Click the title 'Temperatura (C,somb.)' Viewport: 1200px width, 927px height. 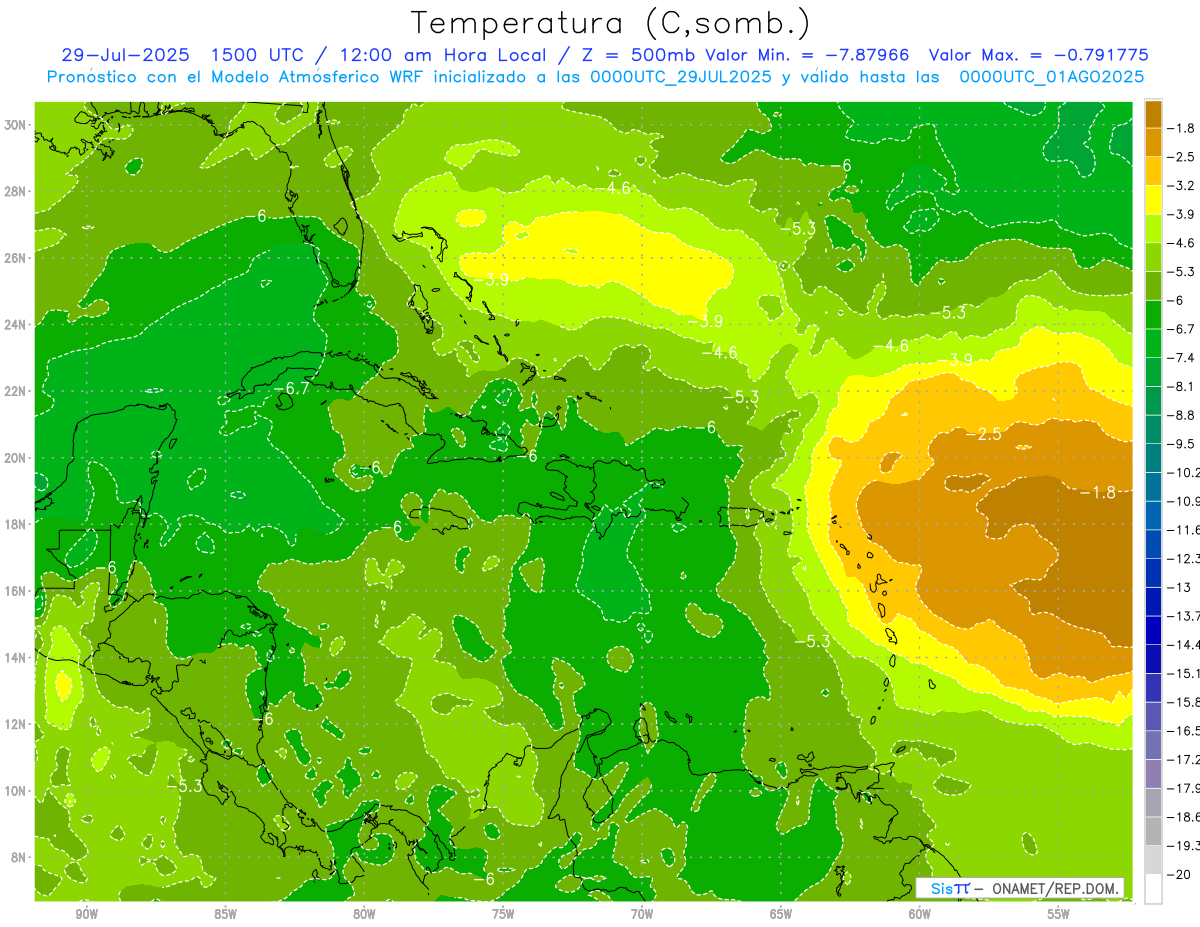[610, 23]
